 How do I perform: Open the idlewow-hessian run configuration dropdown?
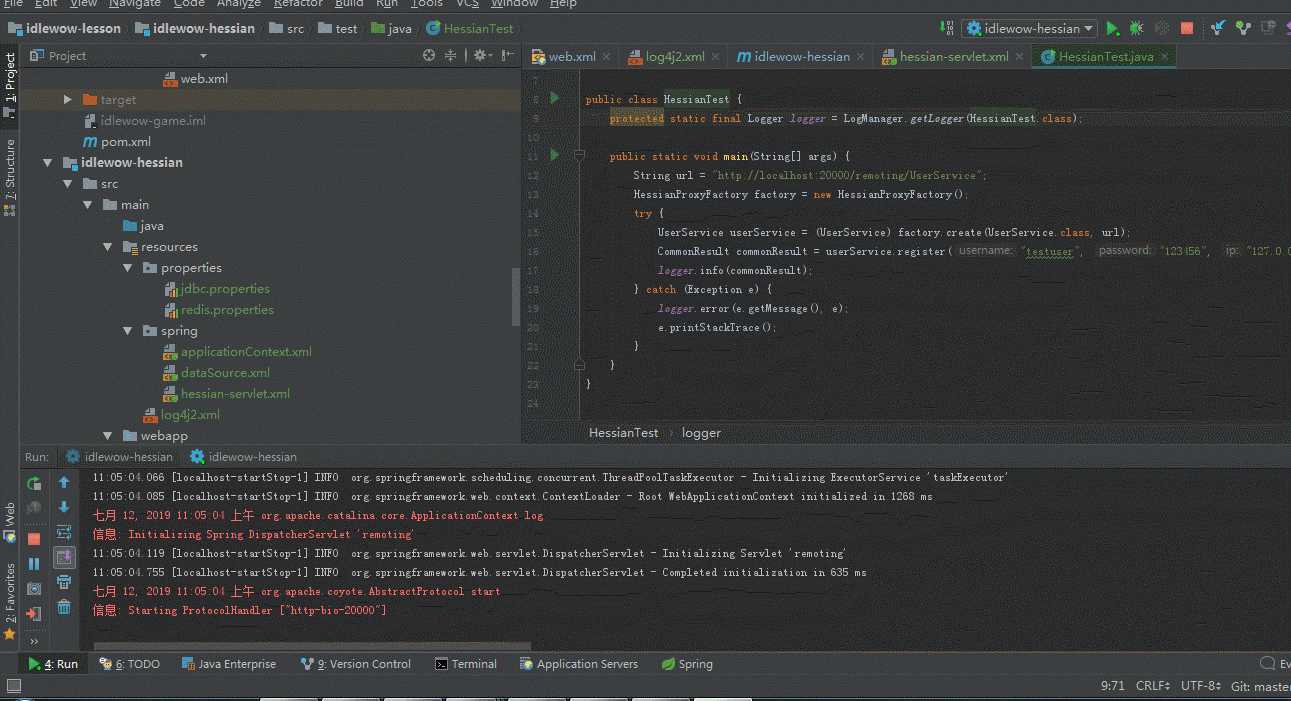tap(1030, 29)
